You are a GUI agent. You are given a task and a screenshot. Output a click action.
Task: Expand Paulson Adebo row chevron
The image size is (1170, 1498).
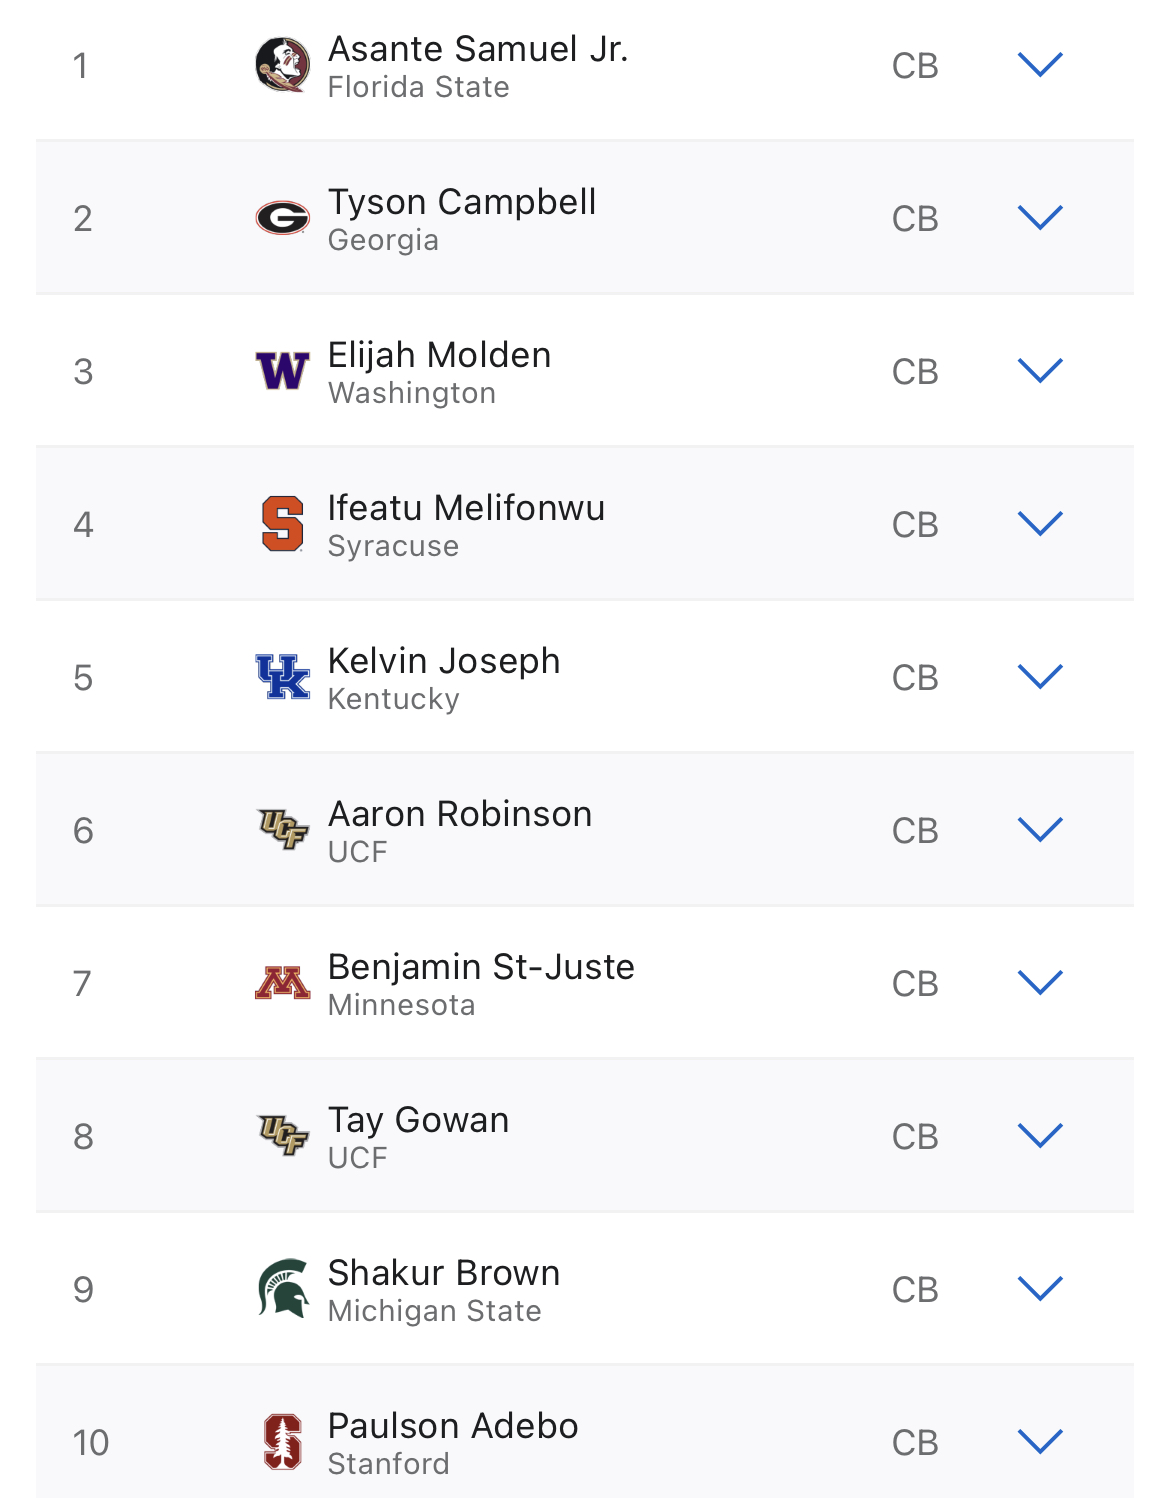pyautogui.click(x=1040, y=1442)
